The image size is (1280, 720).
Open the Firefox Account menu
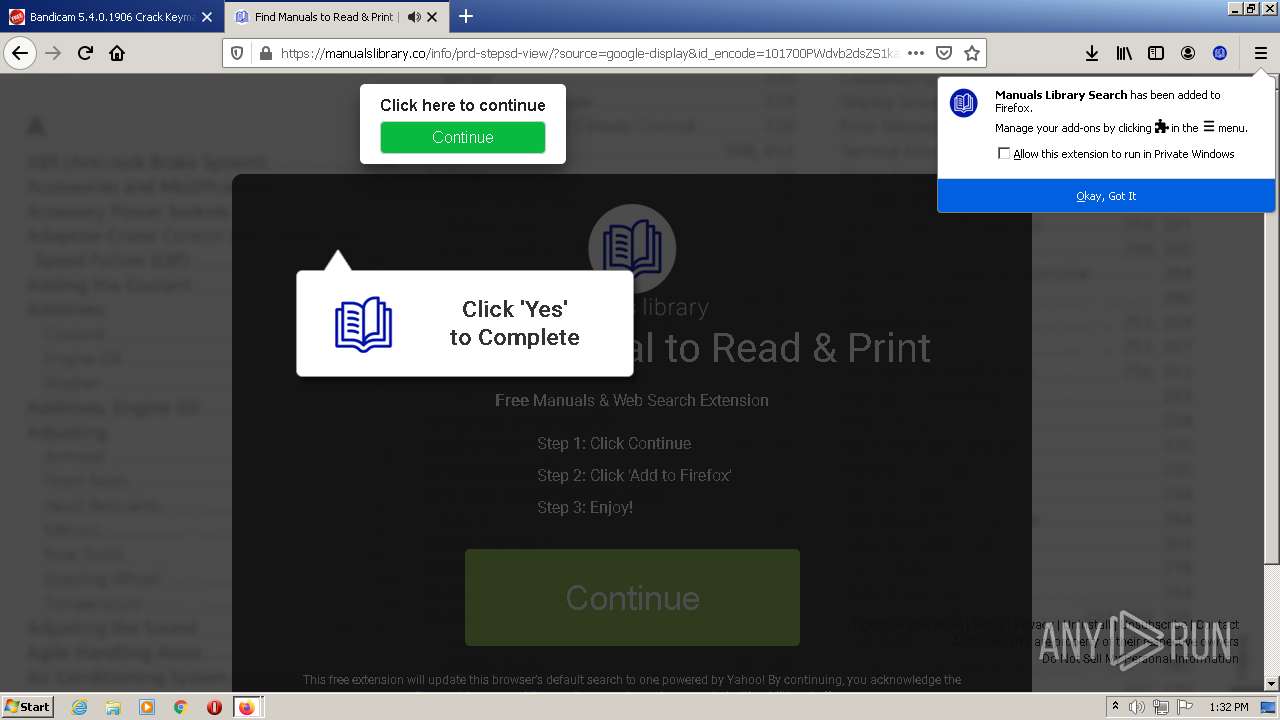point(1188,53)
